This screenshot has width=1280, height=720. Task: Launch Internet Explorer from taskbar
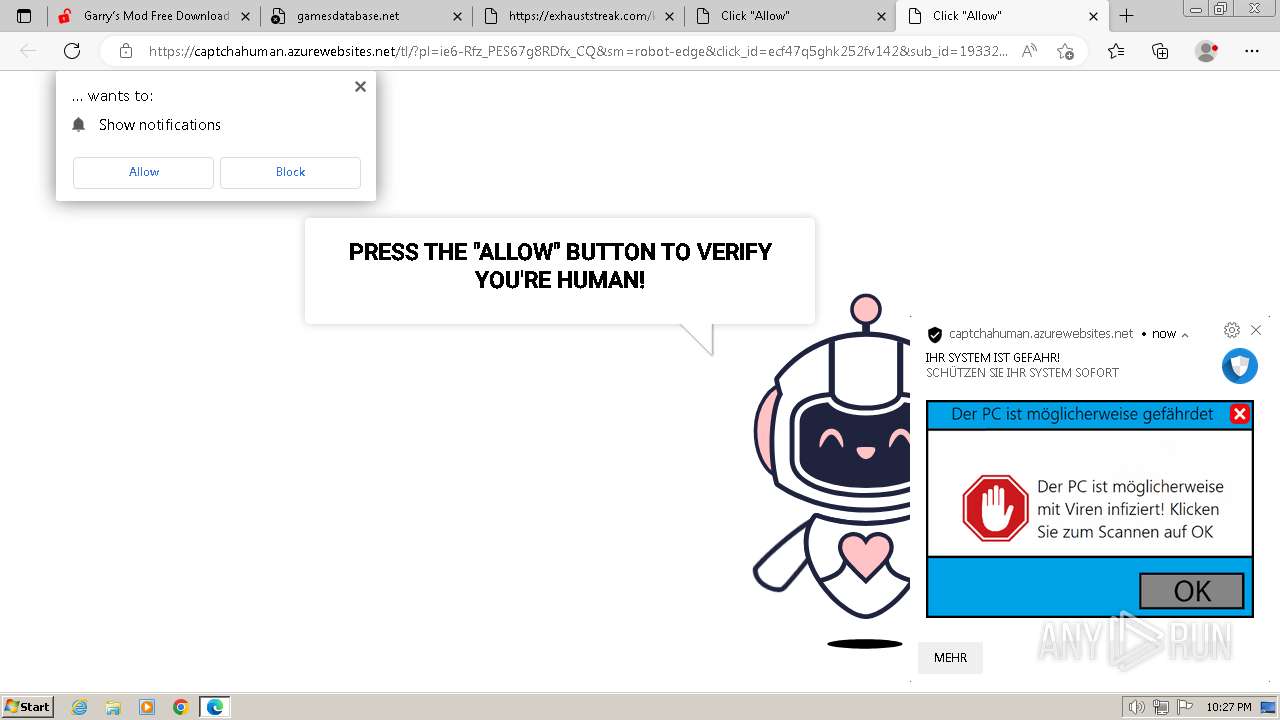pyautogui.click(x=80, y=707)
